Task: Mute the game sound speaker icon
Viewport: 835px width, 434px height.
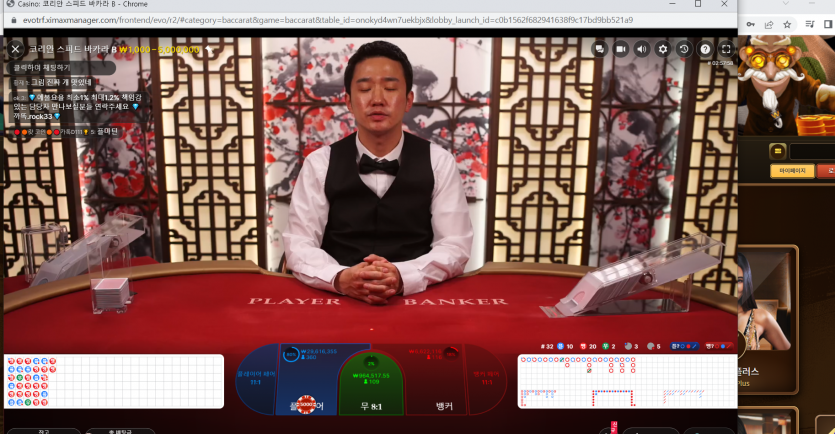Action: 642,49
